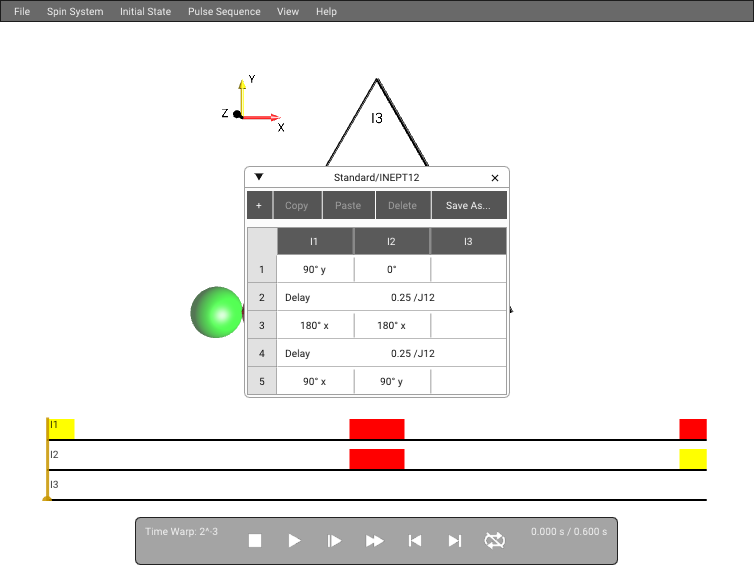Start the simulation with the play button
Viewport: 754px width, 565px height.
pyautogui.click(x=294, y=541)
